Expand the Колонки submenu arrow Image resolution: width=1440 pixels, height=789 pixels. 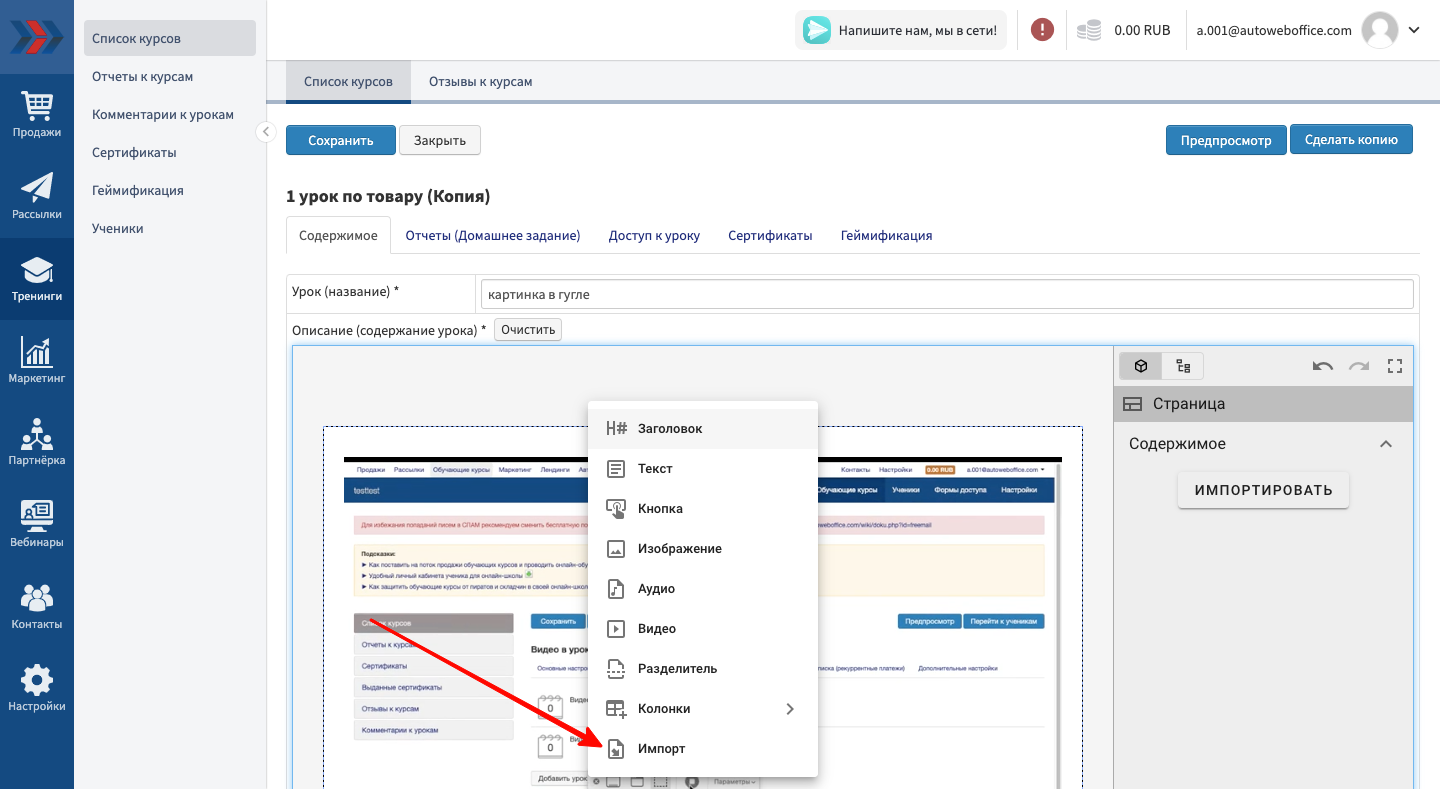(x=790, y=709)
